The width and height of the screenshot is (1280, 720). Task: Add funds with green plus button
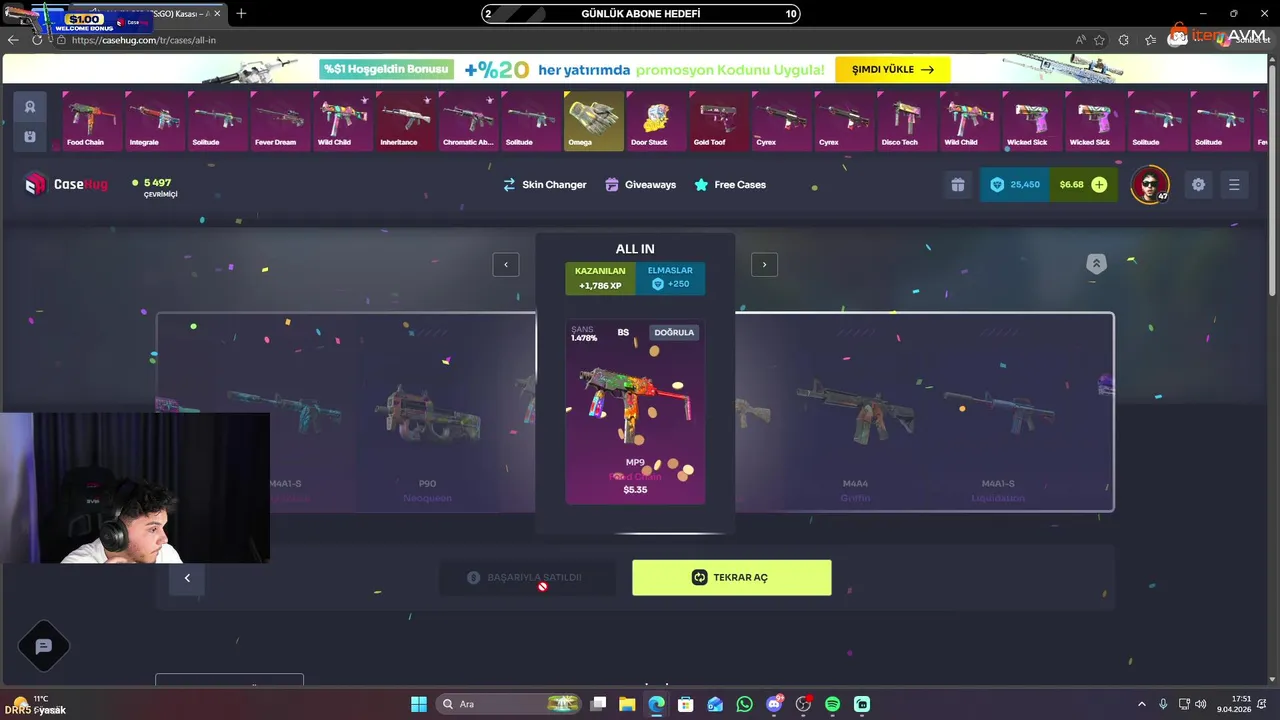click(x=1099, y=185)
